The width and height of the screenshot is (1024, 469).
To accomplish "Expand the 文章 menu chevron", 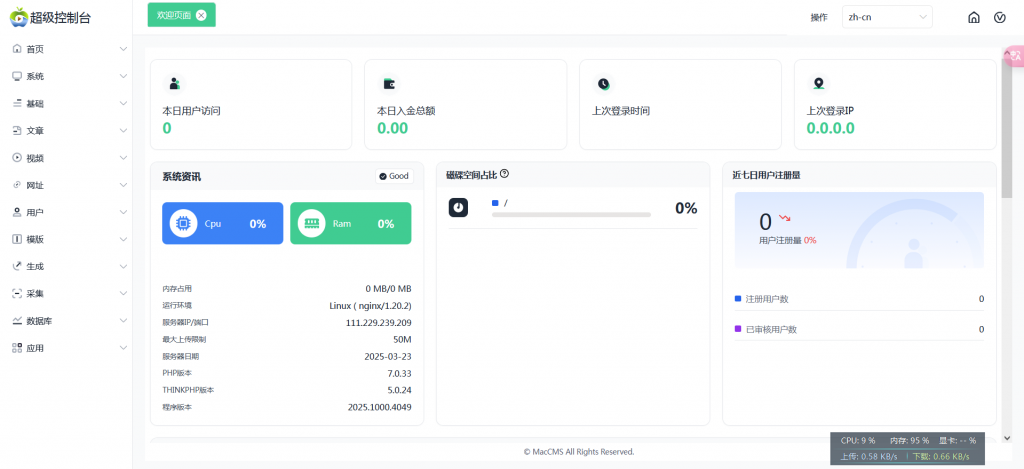I will [123, 131].
